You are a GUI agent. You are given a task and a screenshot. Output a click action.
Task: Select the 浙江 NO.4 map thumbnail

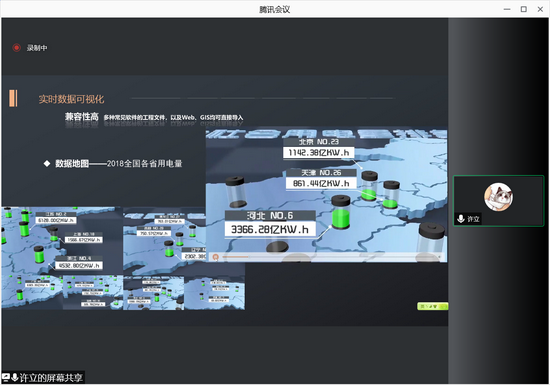[62, 241]
